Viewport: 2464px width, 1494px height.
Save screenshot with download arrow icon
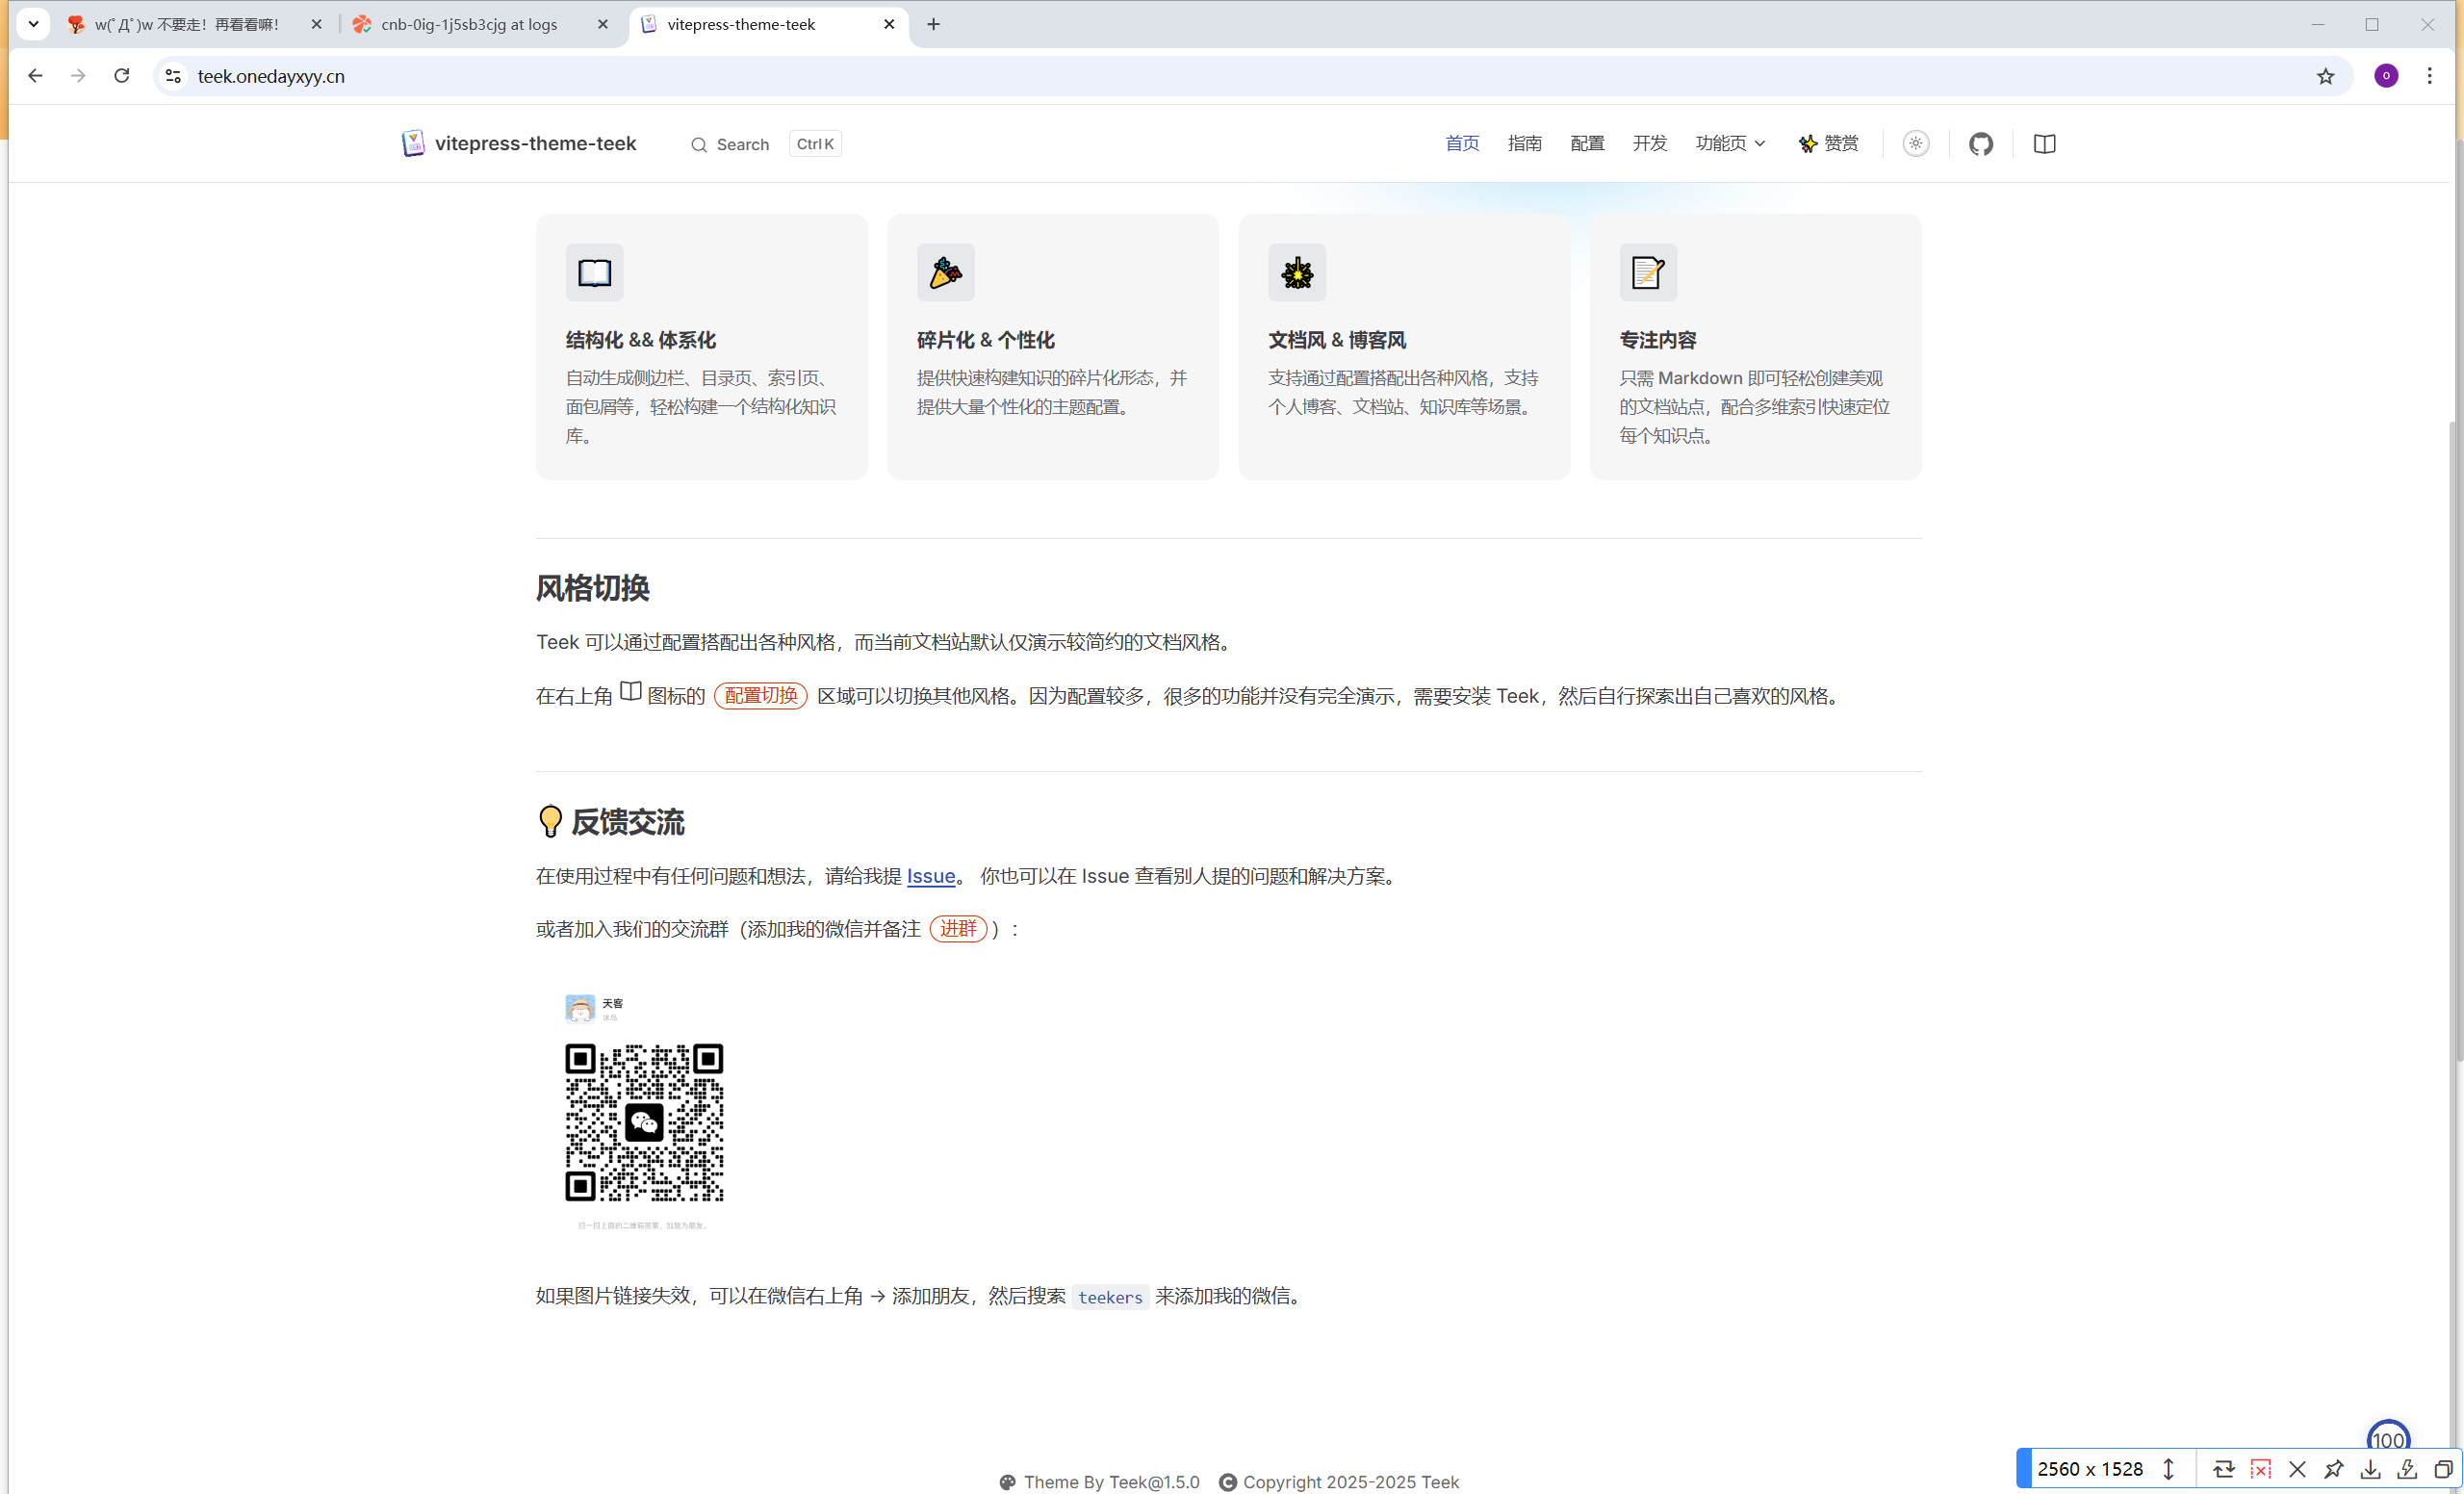[x=2370, y=1469]
